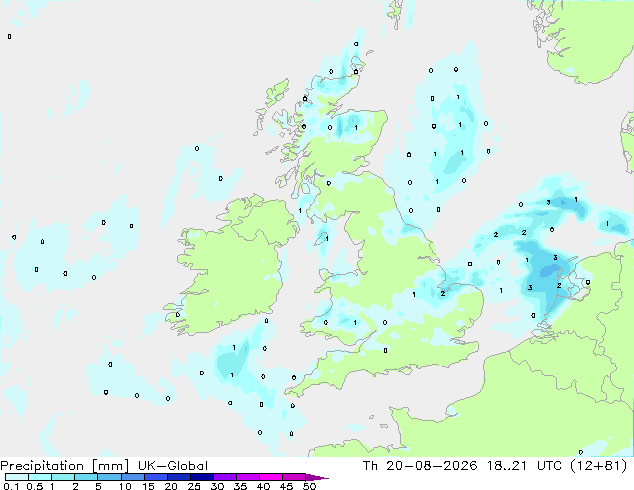Click the 10–15 mm legend color swatch
The width and height of the screenshot is (634, 490).
(132, 477)
